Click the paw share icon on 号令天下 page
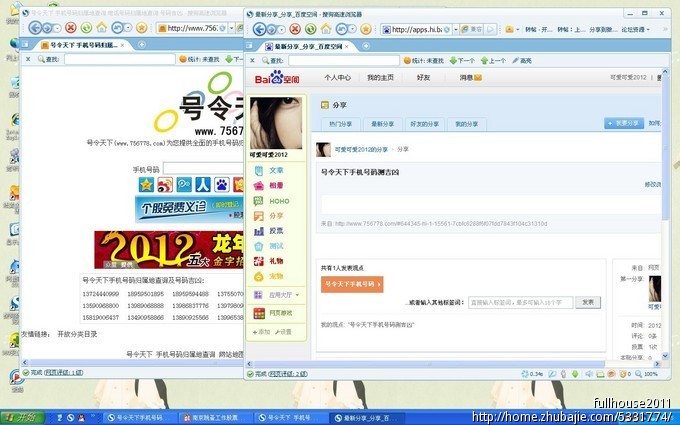 [x=222, y=185]
